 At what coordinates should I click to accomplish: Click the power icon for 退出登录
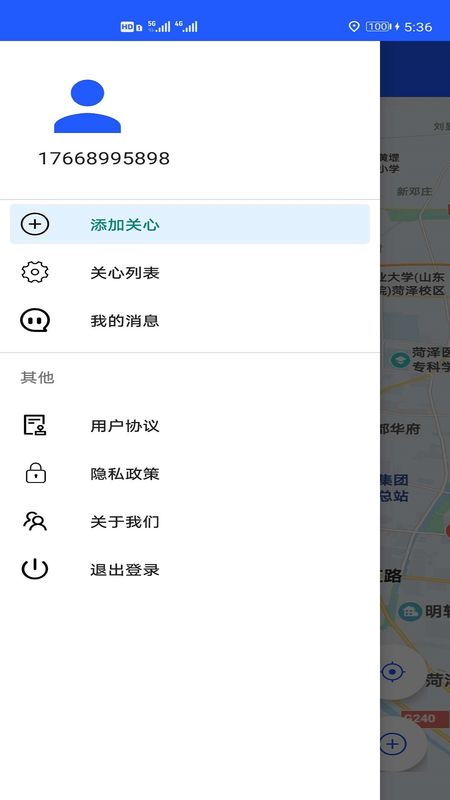tap(35, 569)
